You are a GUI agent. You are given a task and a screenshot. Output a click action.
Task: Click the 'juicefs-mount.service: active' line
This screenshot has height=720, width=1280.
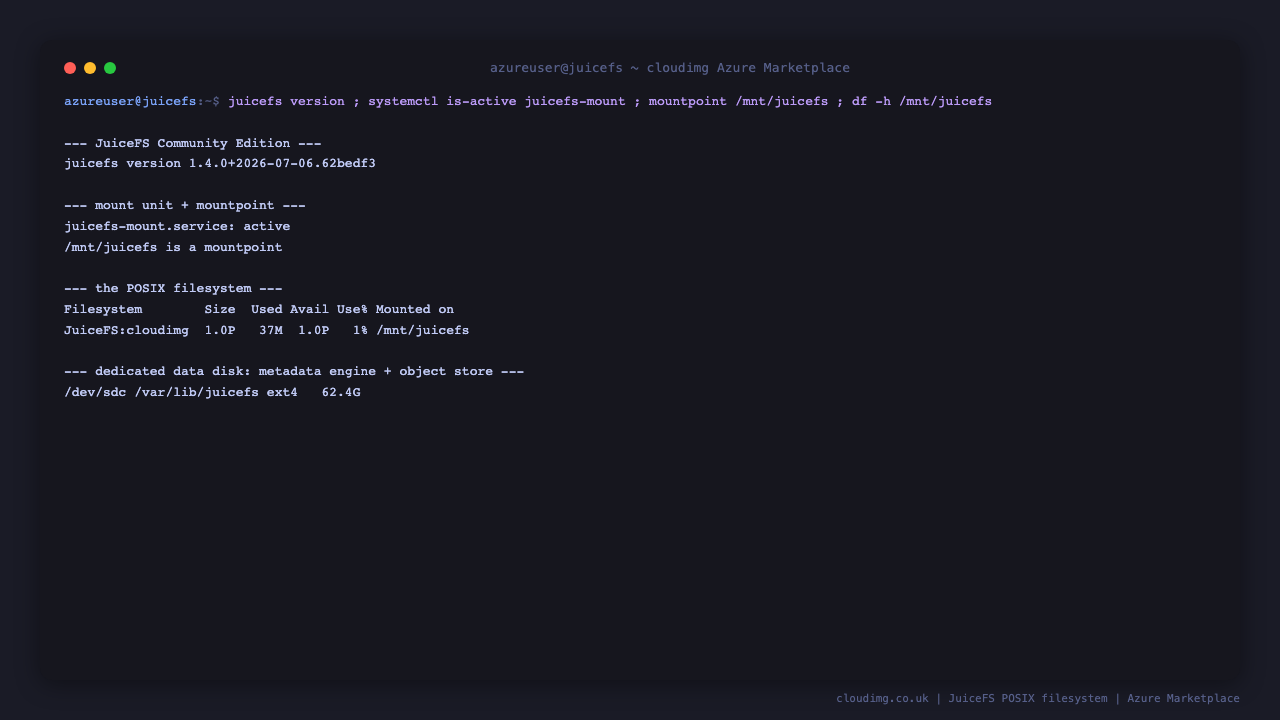click(x=177, y=226)
